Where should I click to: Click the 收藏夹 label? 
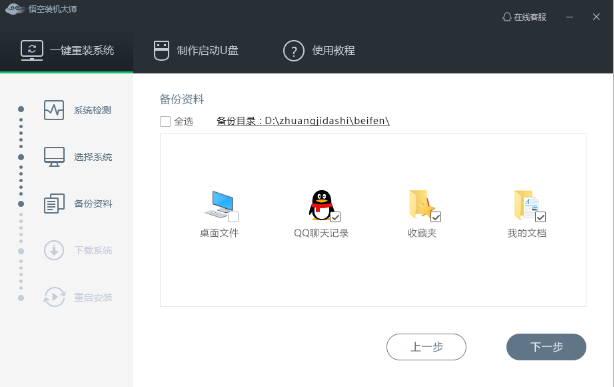pyautogui.click(x=422, y=233)
